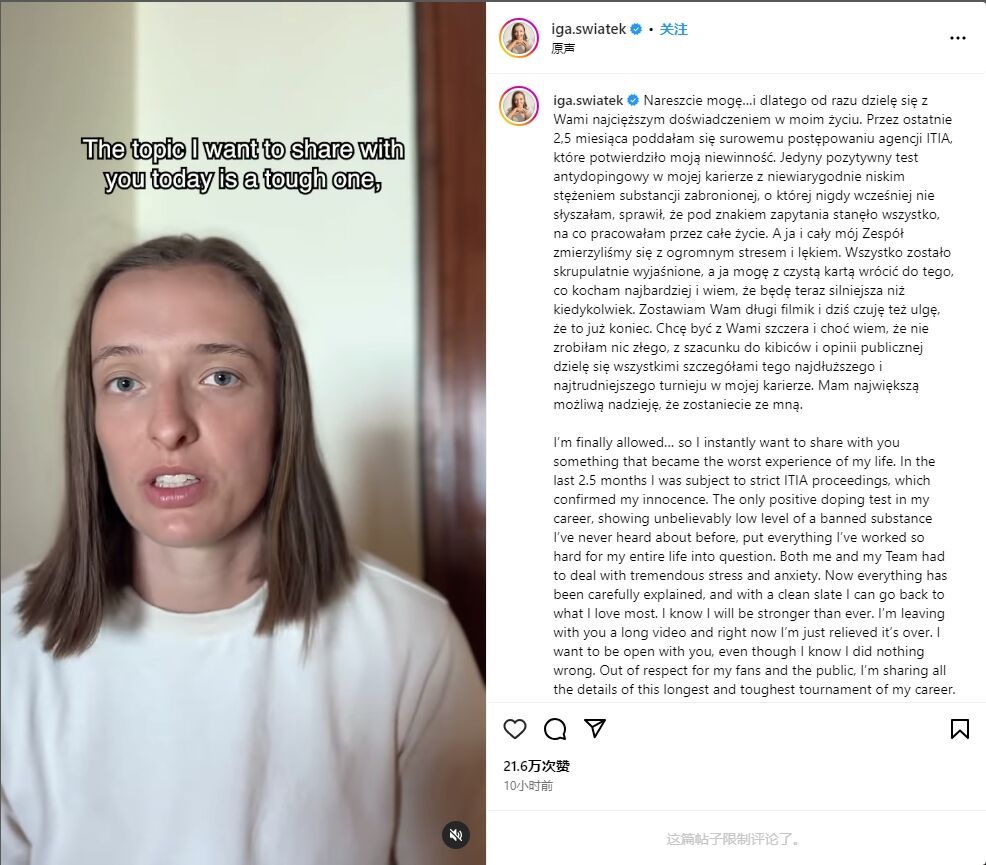Screen dimensions: 986x865
Task: Save post with bookmark icon
Action: click(x=959, y=729)
